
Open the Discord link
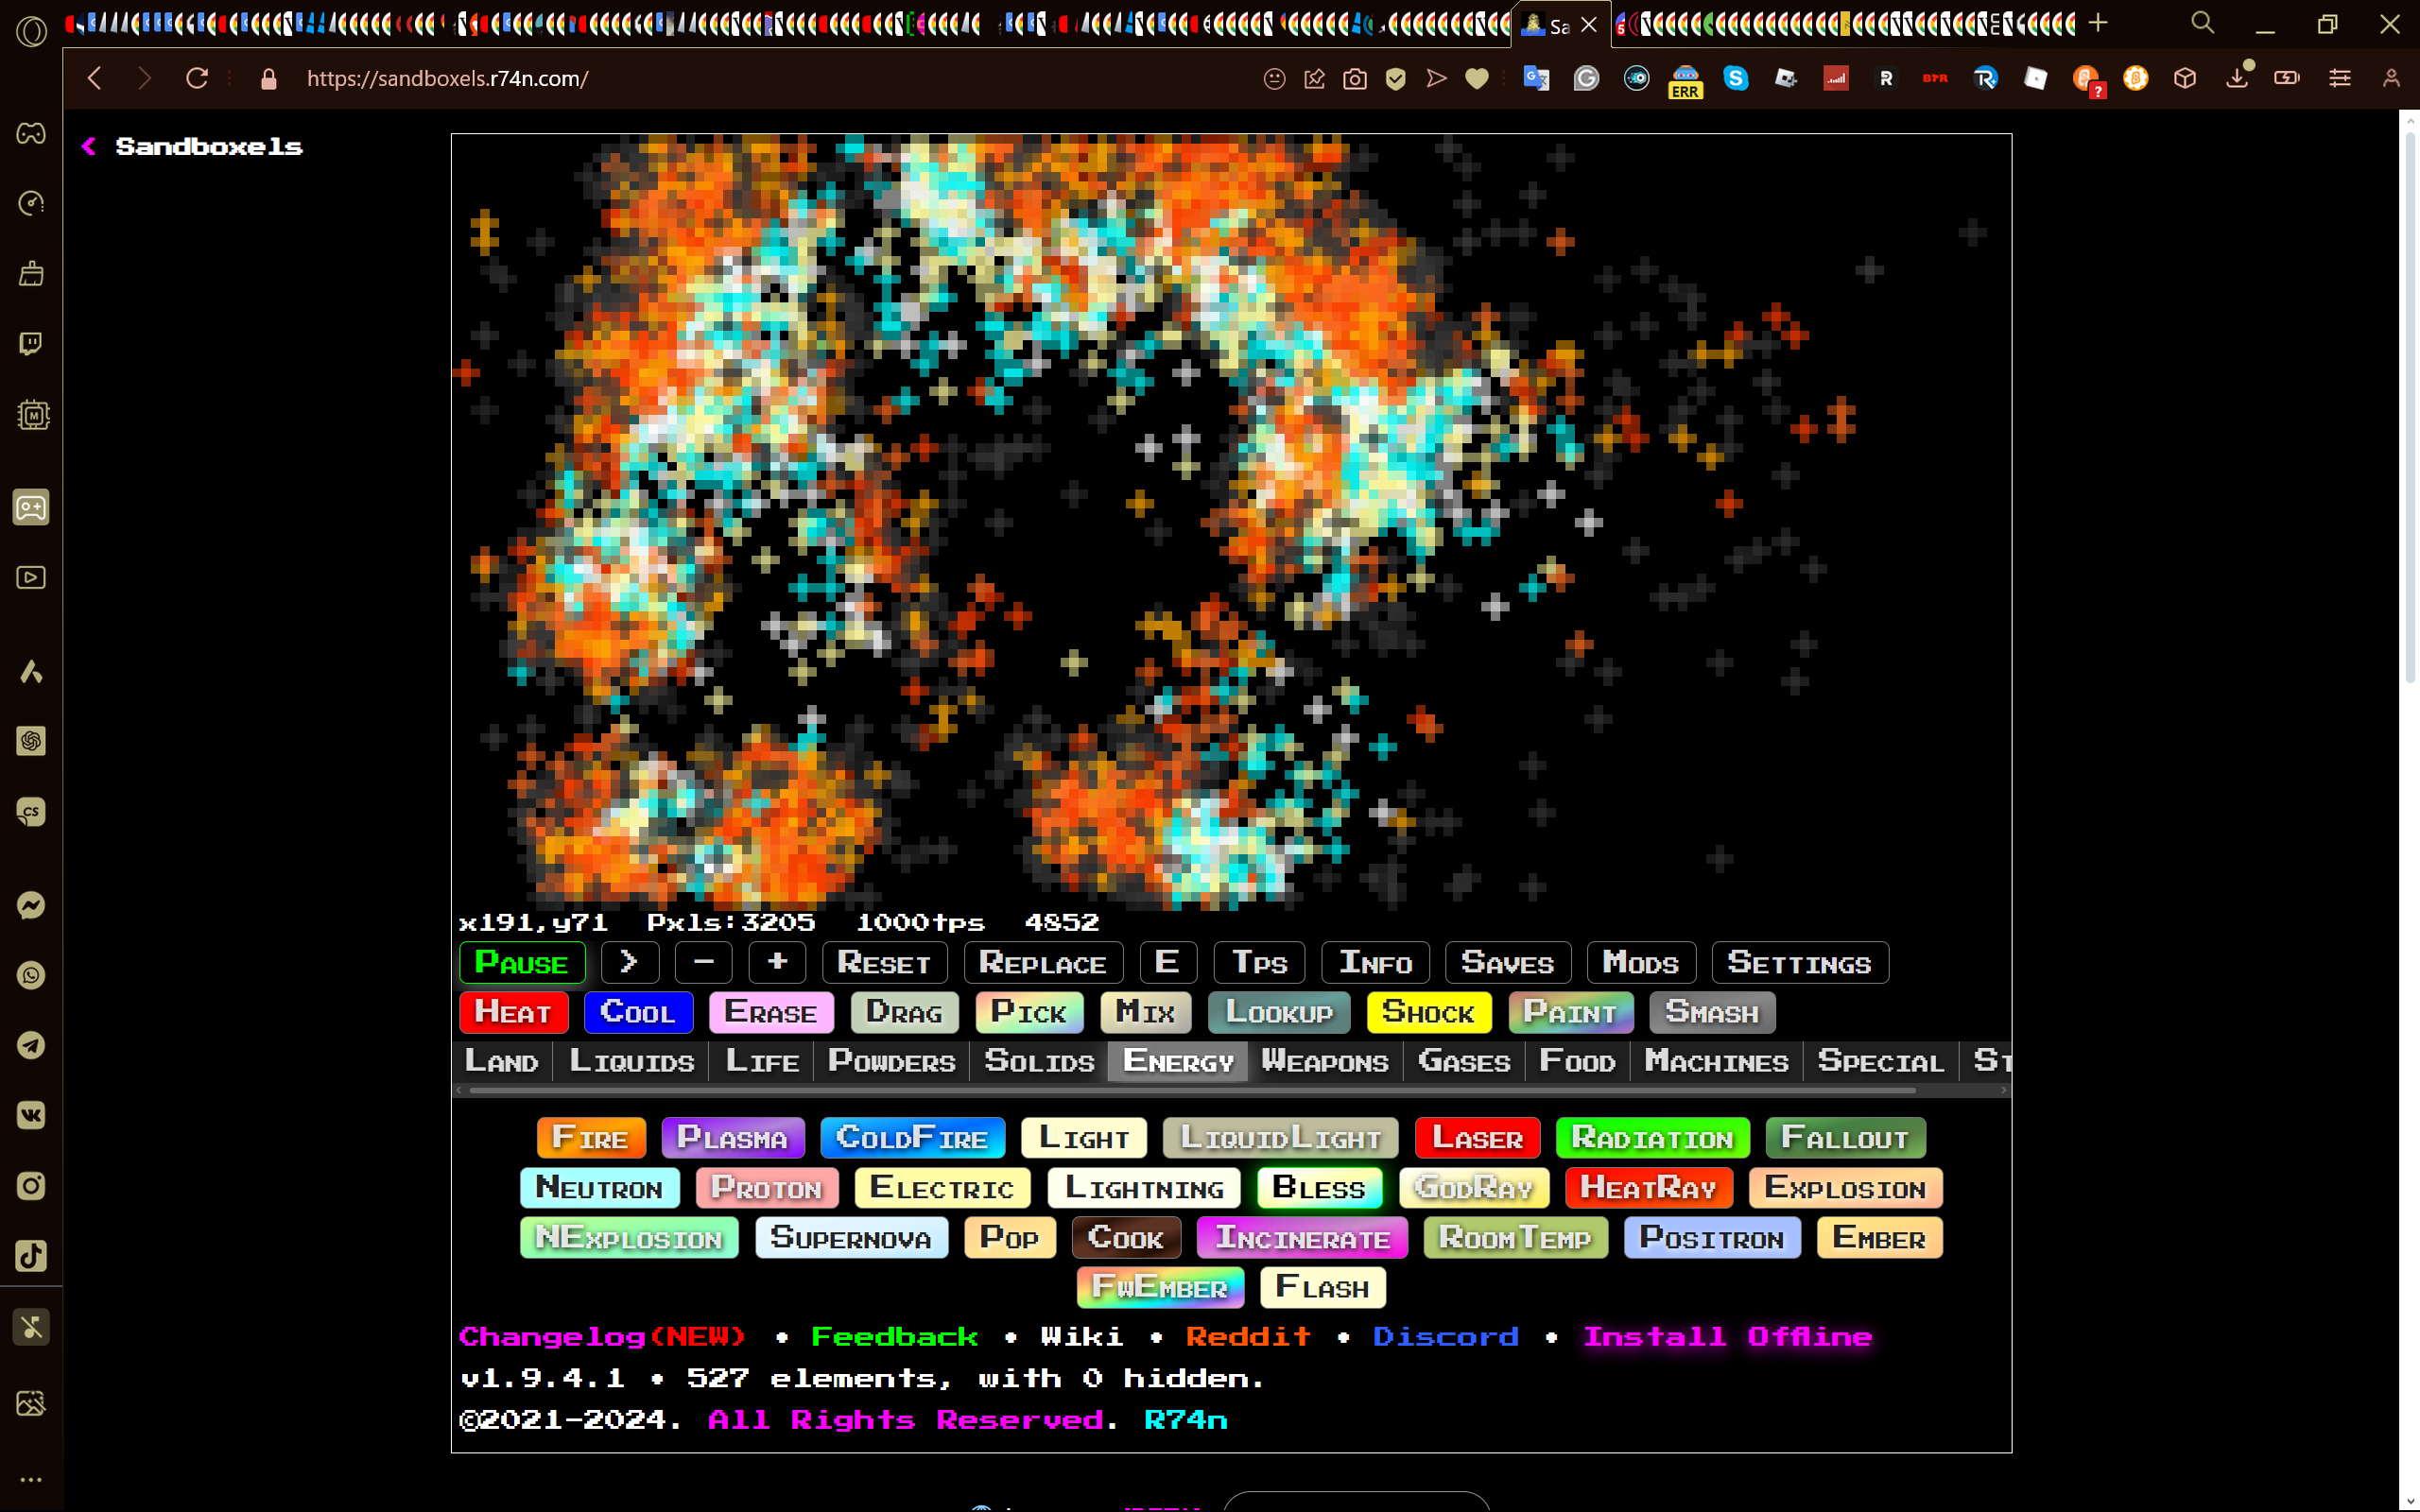tap(1445, 1337)
